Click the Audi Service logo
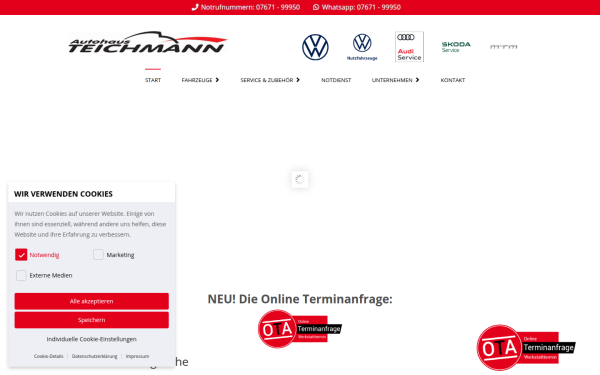Screen dimensions: 600x375 click(409, 47)
